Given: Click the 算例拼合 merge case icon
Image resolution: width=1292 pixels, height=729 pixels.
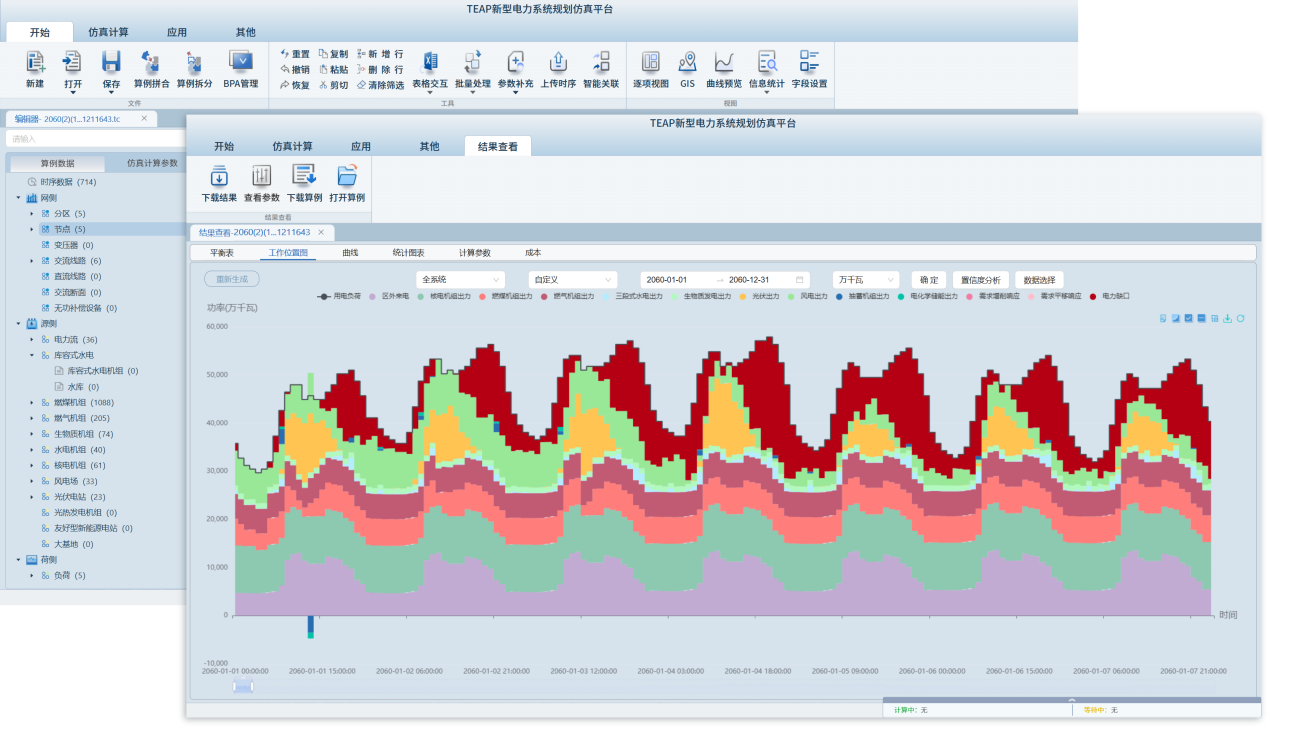Looking at the screenshot, I should click(x=151, y=63).
